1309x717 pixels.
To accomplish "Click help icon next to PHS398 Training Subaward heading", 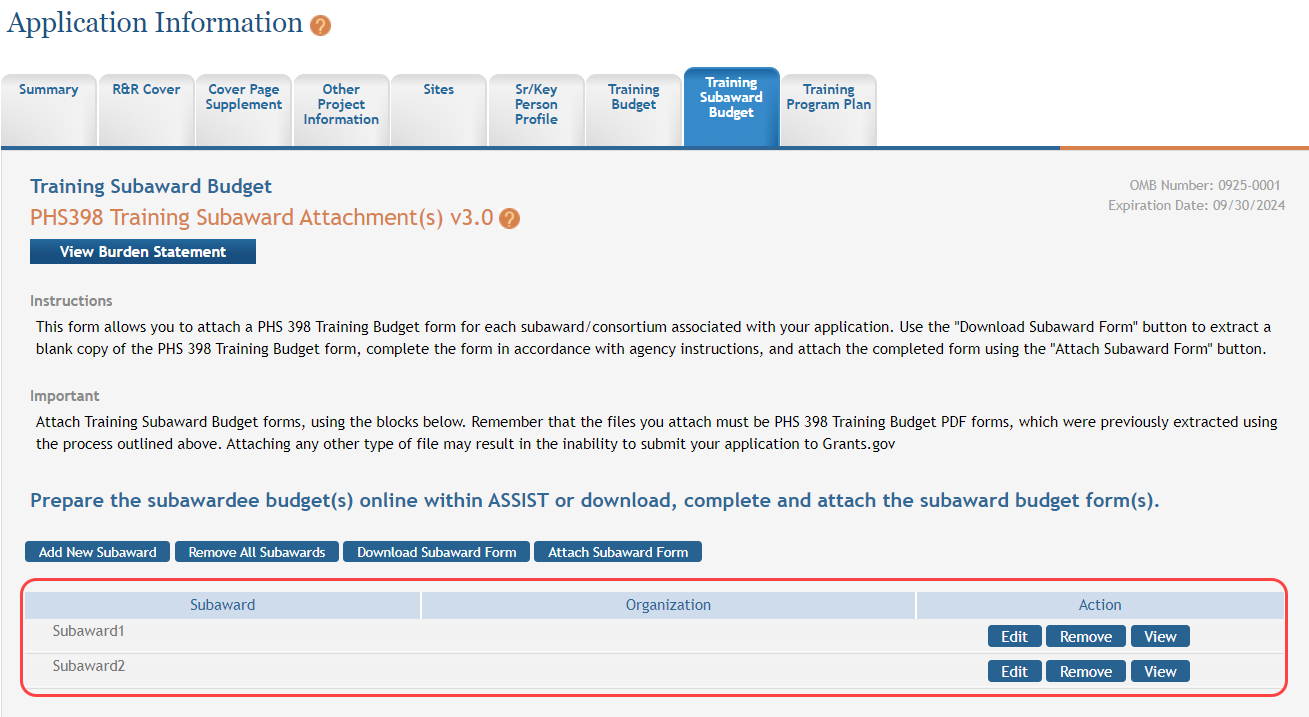I will pos(509,219).
